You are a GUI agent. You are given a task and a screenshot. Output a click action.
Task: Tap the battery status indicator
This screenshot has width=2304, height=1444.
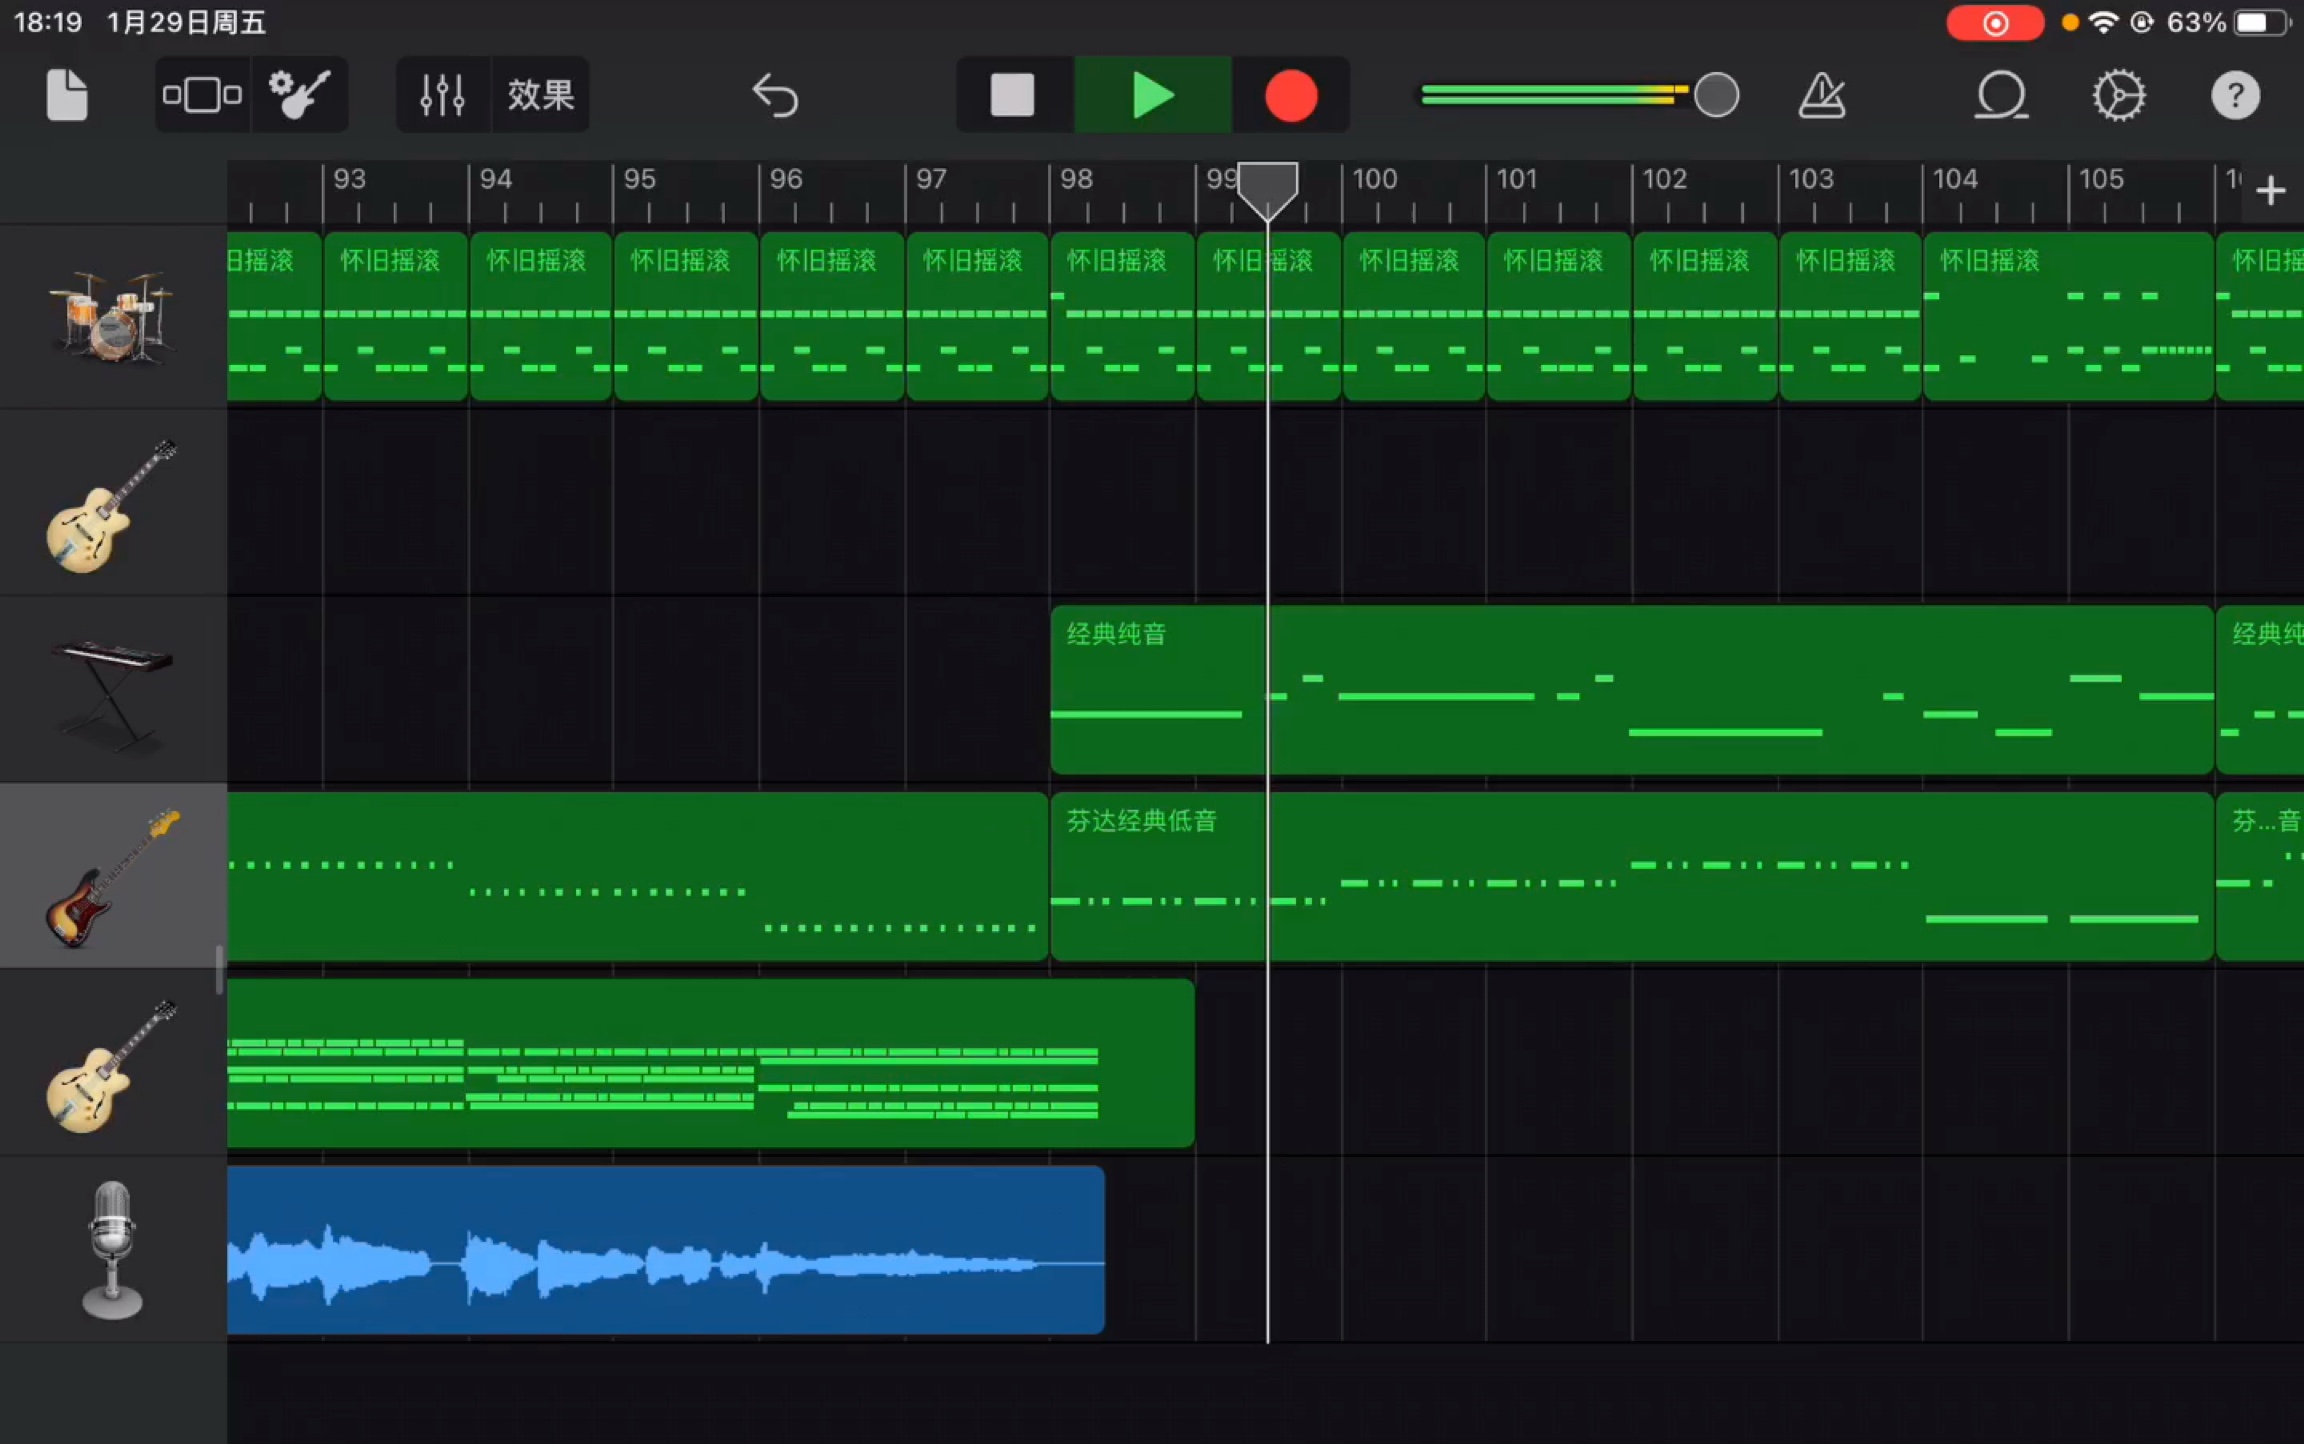[2262, 23]
